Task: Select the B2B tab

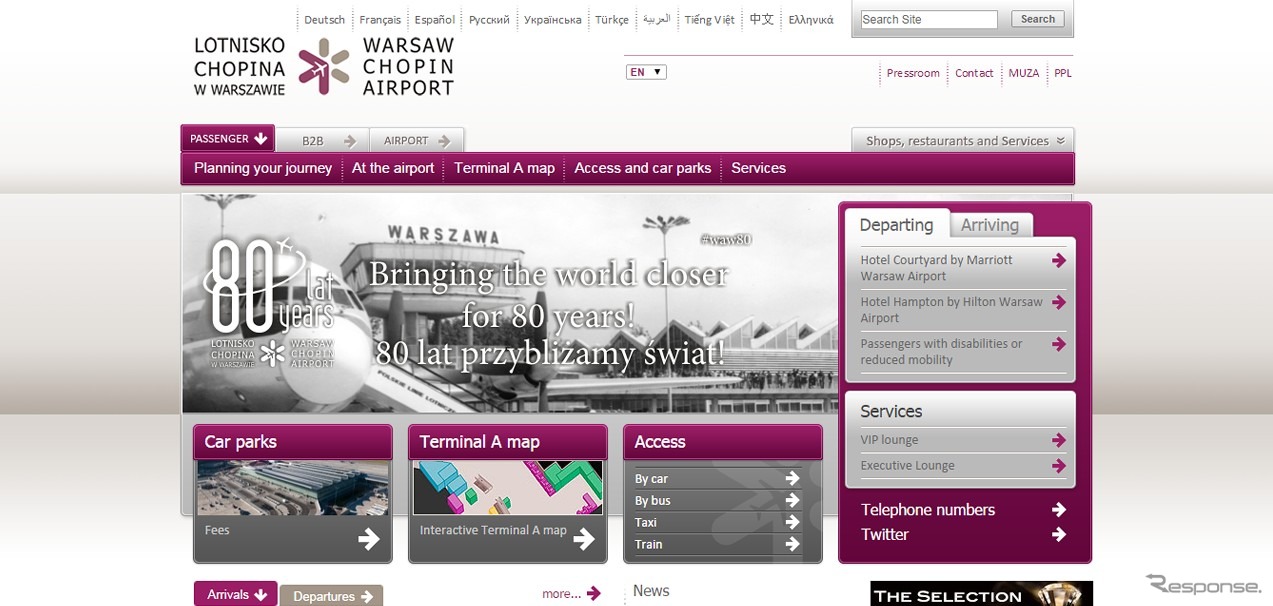Action: coord(323,141)
